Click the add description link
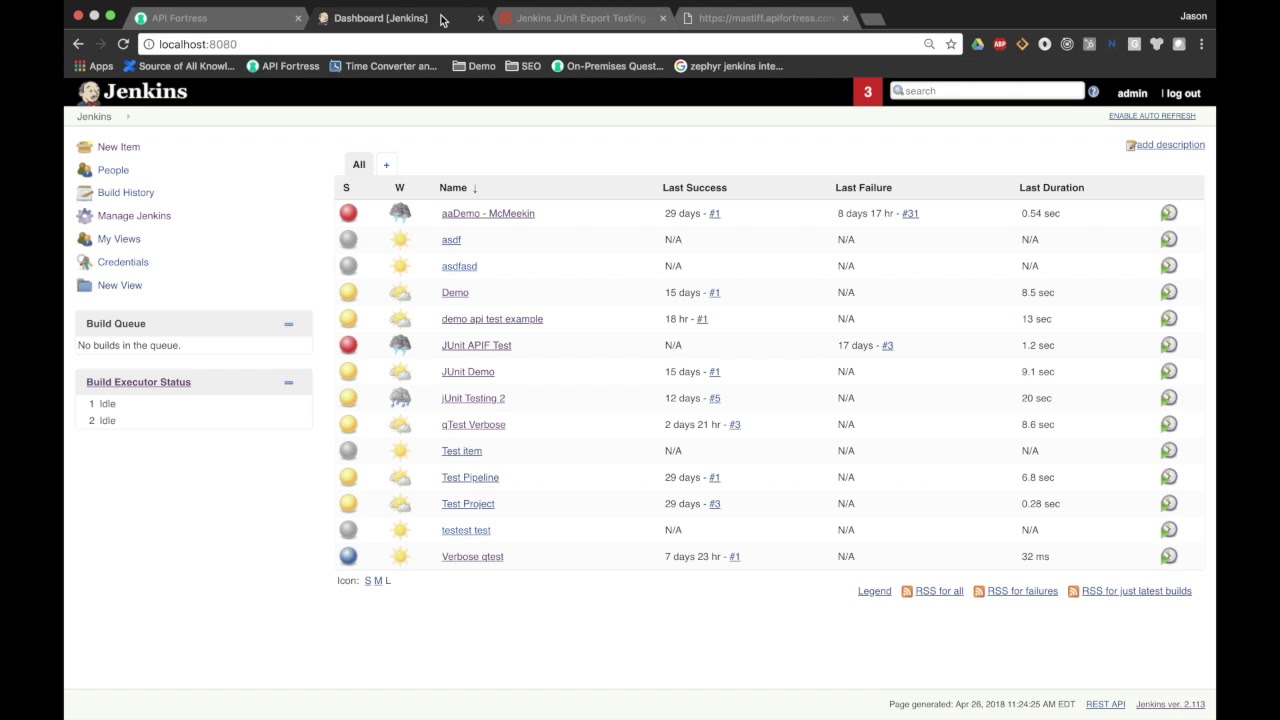 coord(1170,145)
